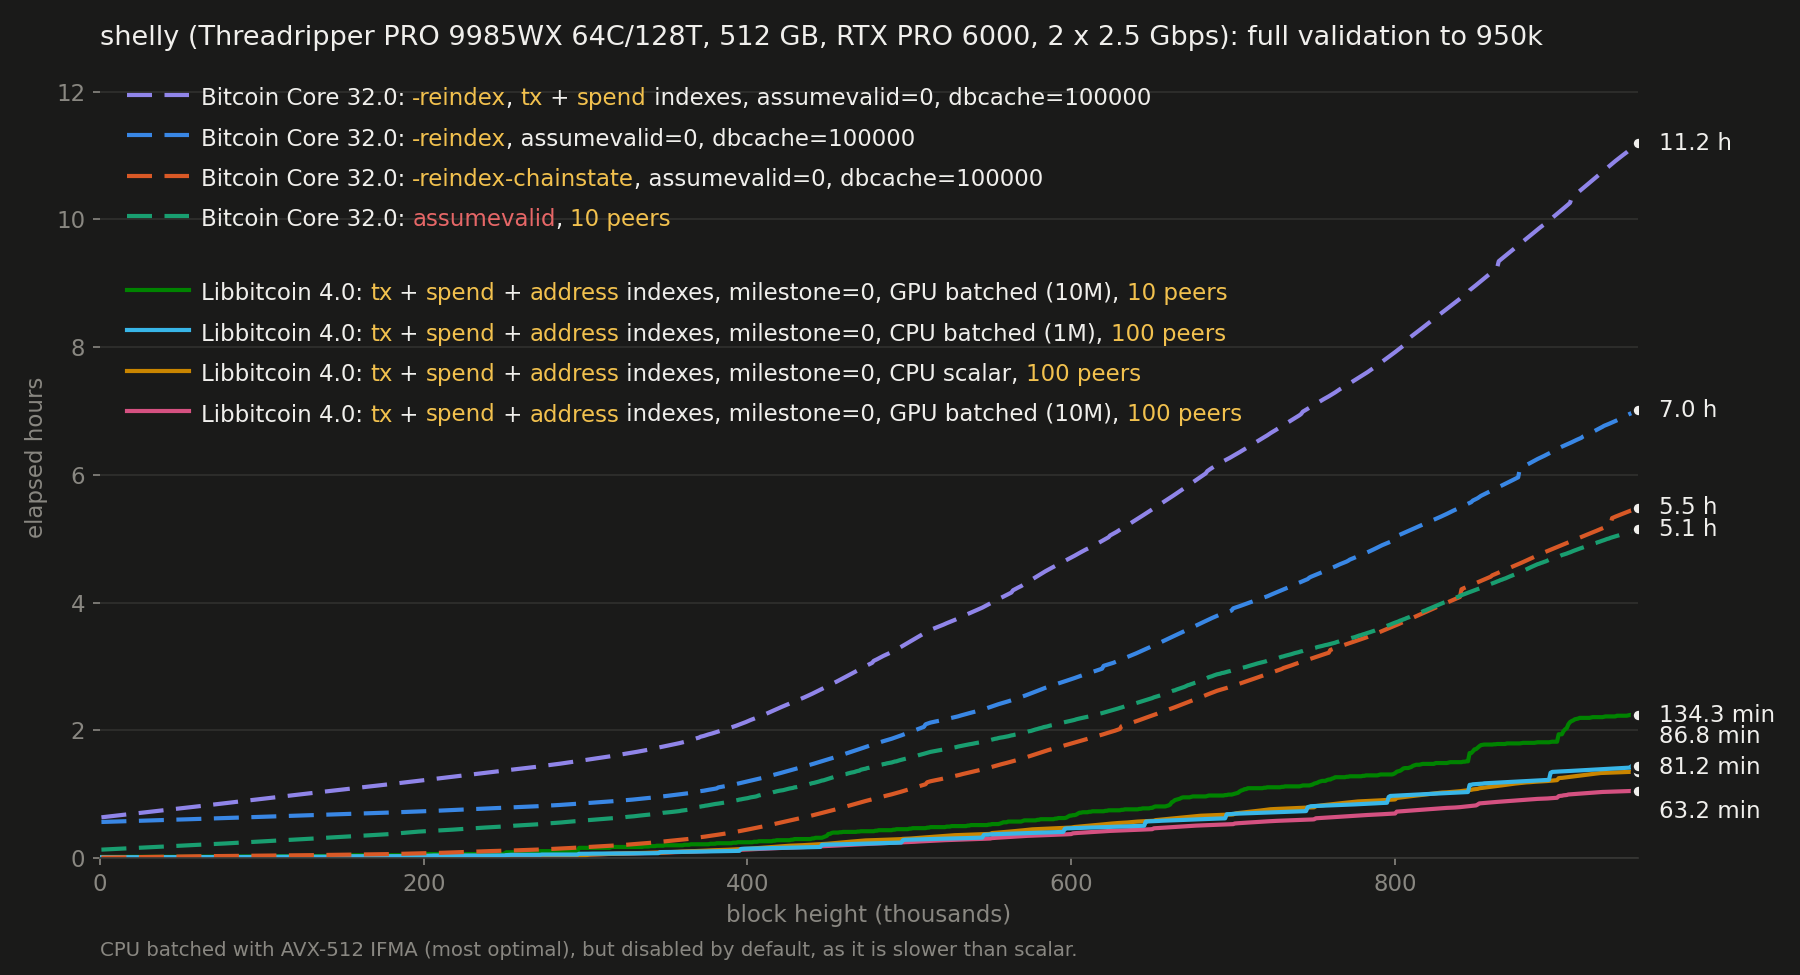Click the '5.5 h' end label

point(1688,507)
